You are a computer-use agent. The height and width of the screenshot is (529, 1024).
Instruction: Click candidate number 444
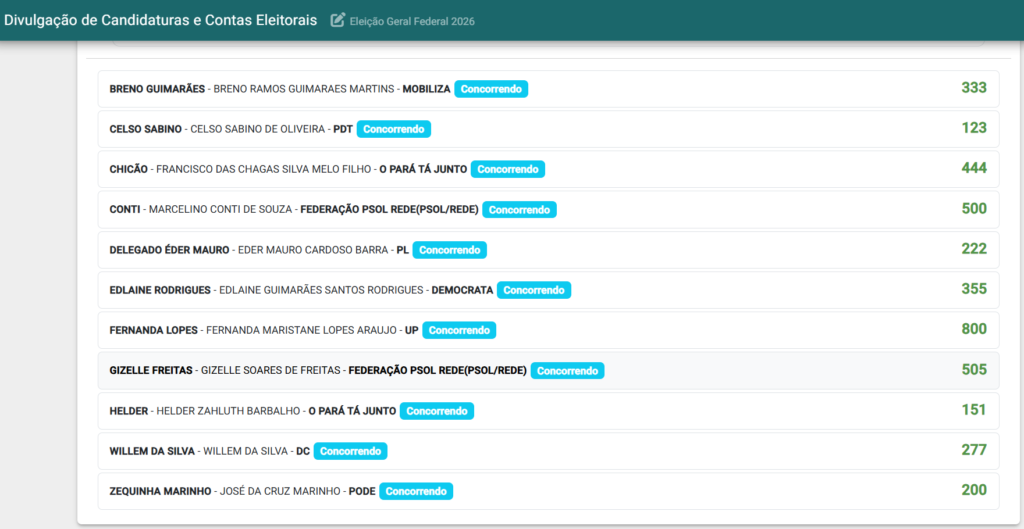(974, 168)
